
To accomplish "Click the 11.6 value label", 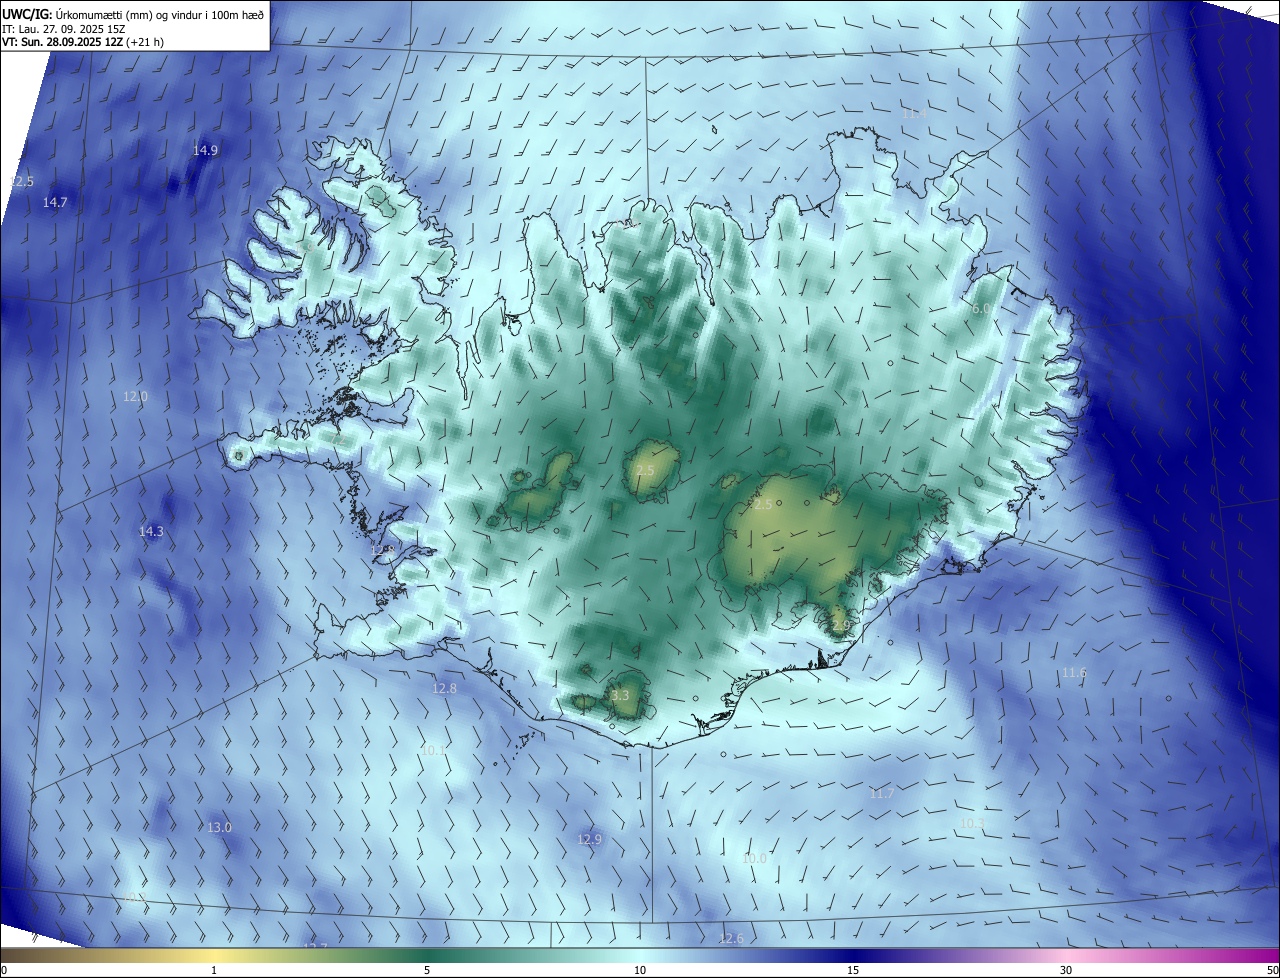I will click(1074, 672).
